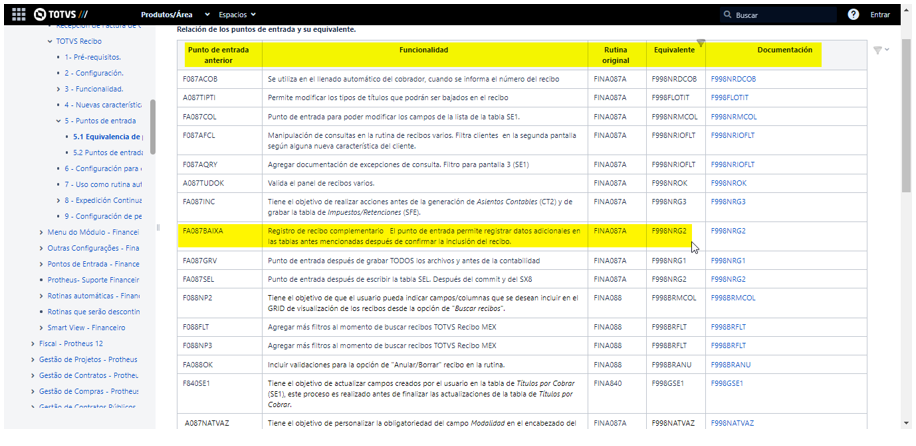Open the 4 - Nuevas característica page
916x446 pixels.
pyautogui.click(x=103, y=105)
